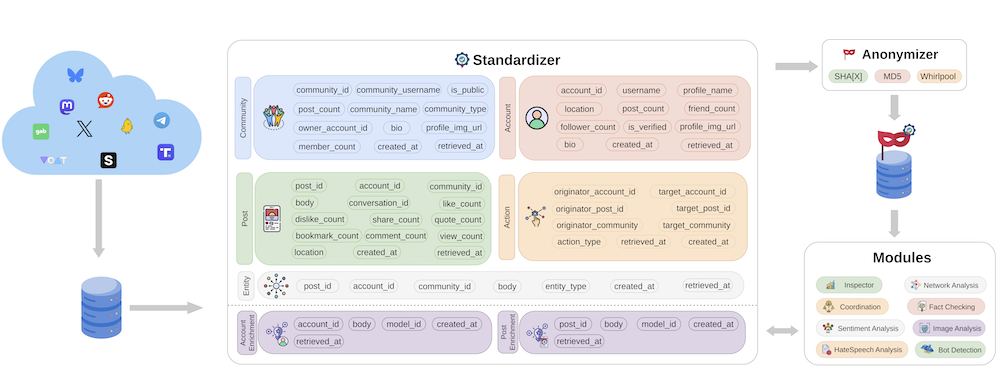
Task: Click the Reddit icon in the cloud
Action: (x=106, y=99)
